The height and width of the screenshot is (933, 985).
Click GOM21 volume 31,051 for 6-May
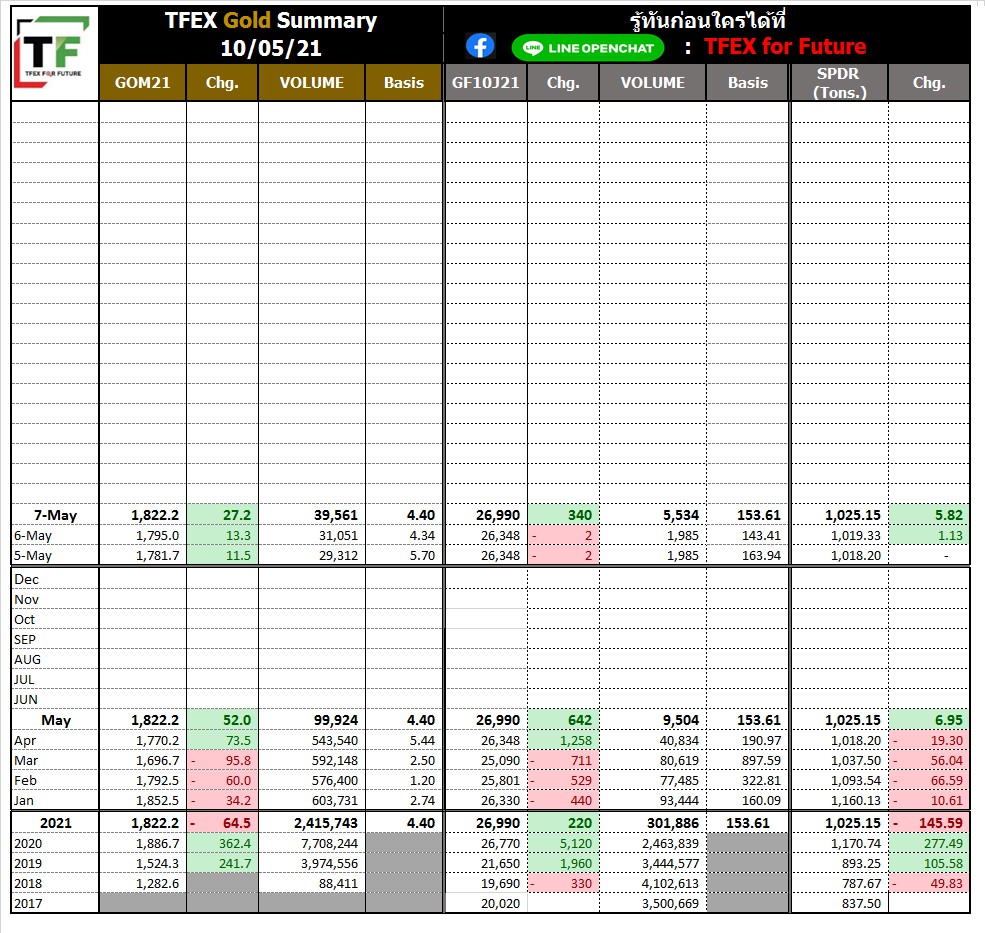338,536
